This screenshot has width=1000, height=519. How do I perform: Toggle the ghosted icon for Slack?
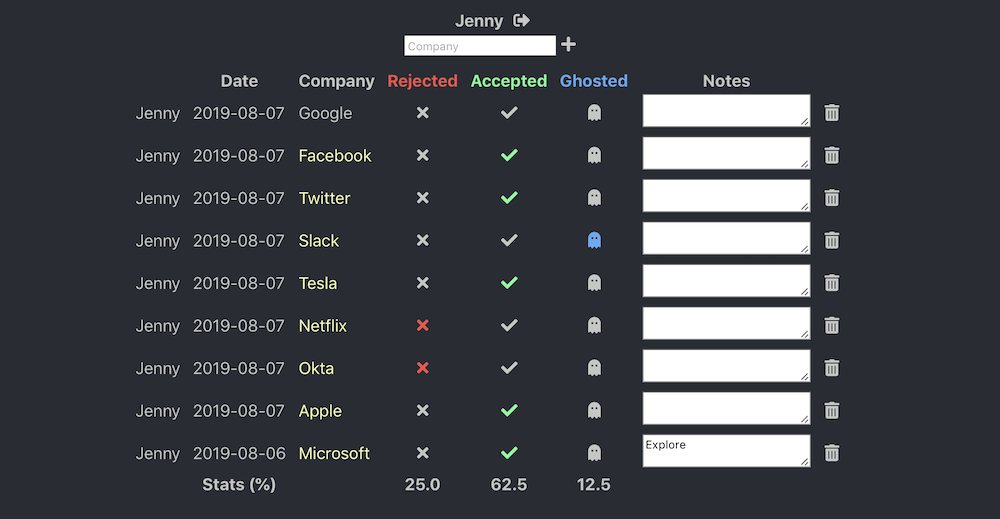pos(594,241)
